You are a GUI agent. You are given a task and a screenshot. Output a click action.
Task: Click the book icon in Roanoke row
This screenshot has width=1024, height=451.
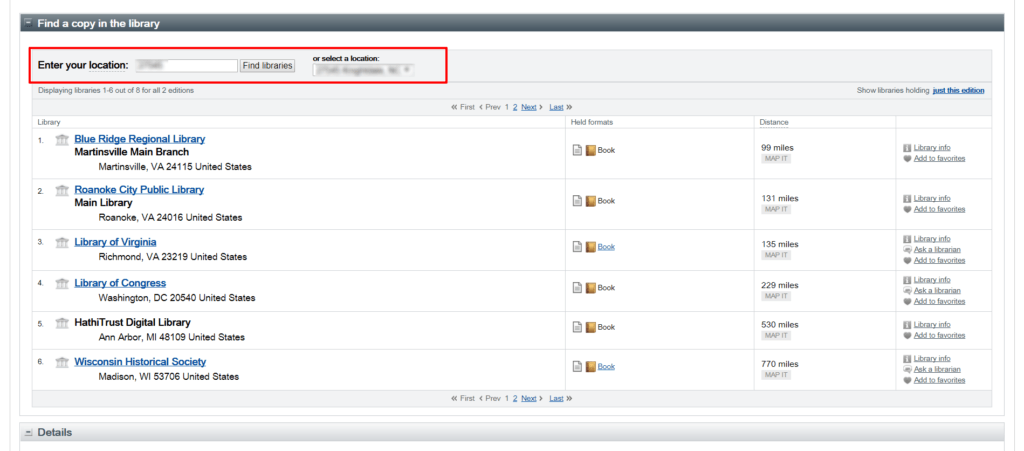click(x=590, y=201)
